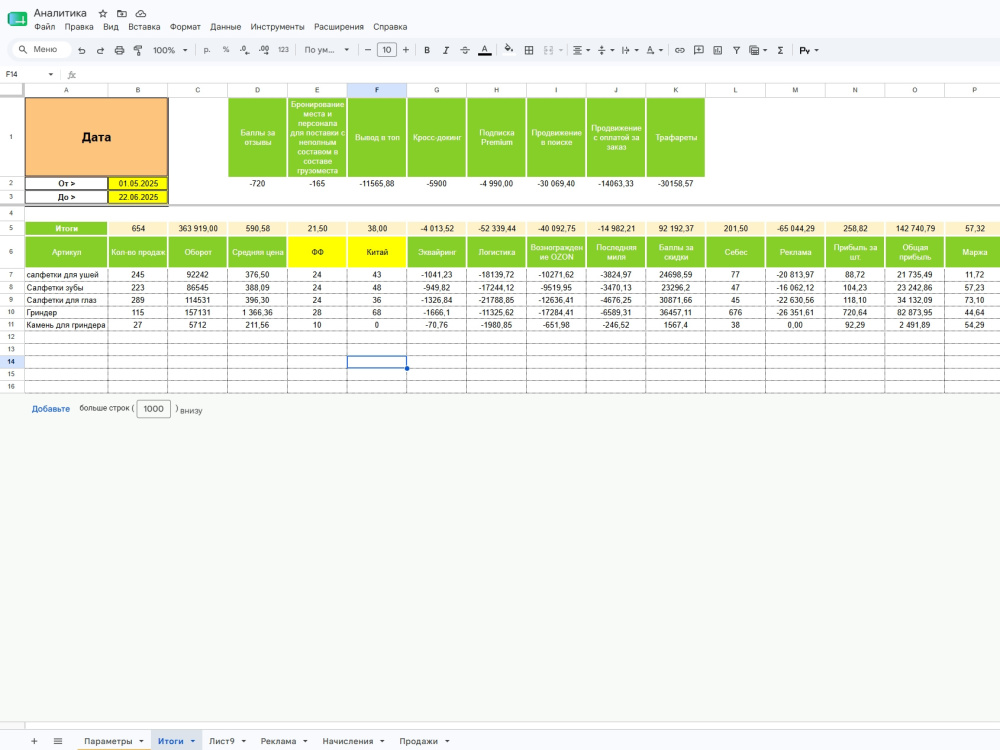Screen dimensions: 1000x750
Task: Open the Формат menu
Action: pos(185,27)
